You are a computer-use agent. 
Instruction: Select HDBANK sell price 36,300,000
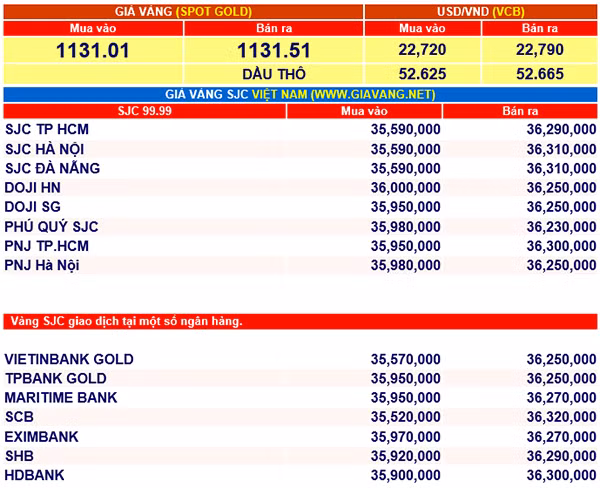pyautogui.click(x=561, y=475)
